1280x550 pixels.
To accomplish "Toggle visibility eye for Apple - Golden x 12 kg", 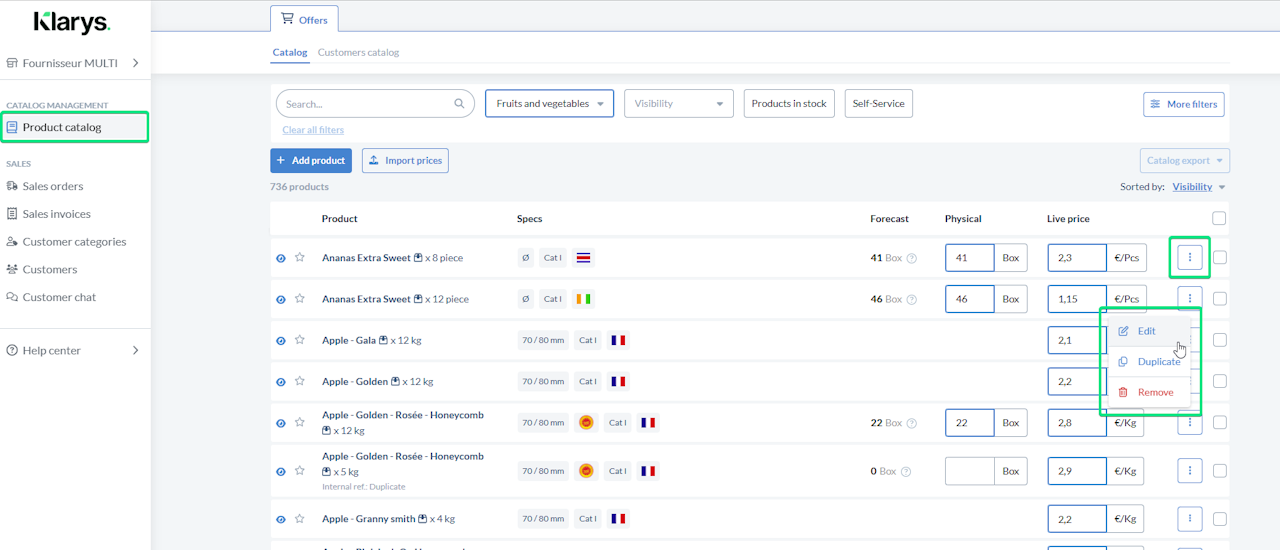I will click(x=281, y=382).
